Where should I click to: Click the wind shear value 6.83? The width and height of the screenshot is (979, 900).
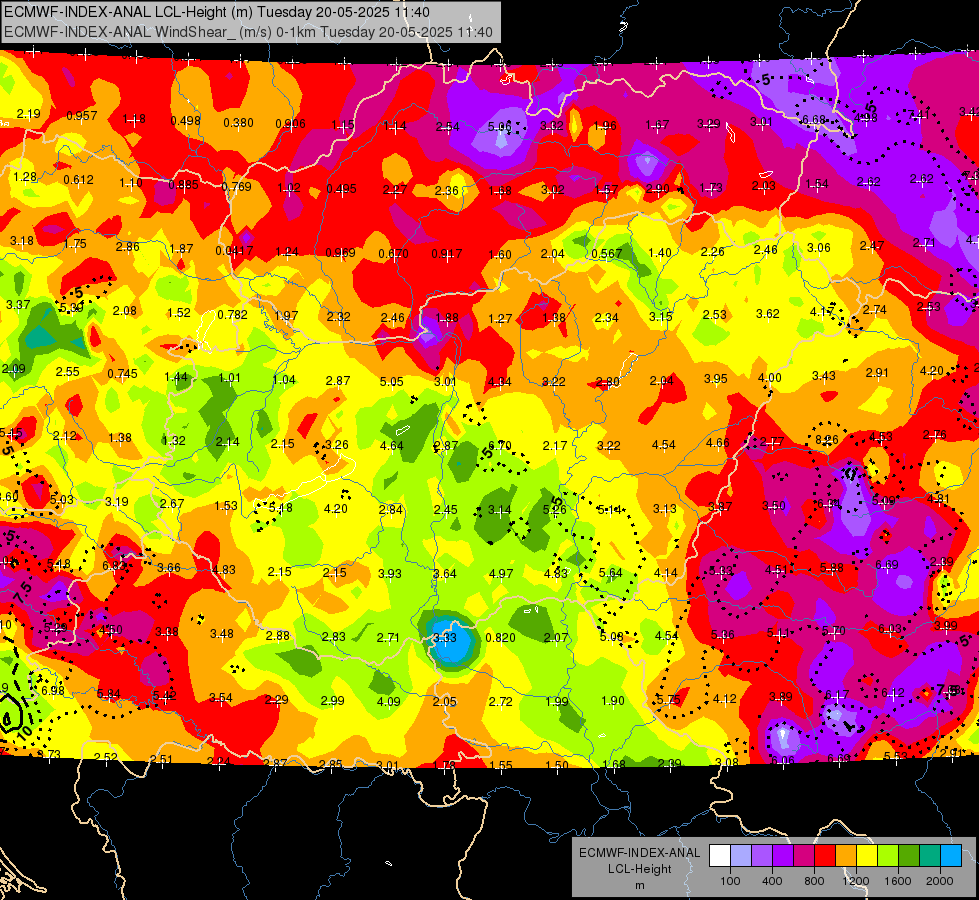[114, 566]
